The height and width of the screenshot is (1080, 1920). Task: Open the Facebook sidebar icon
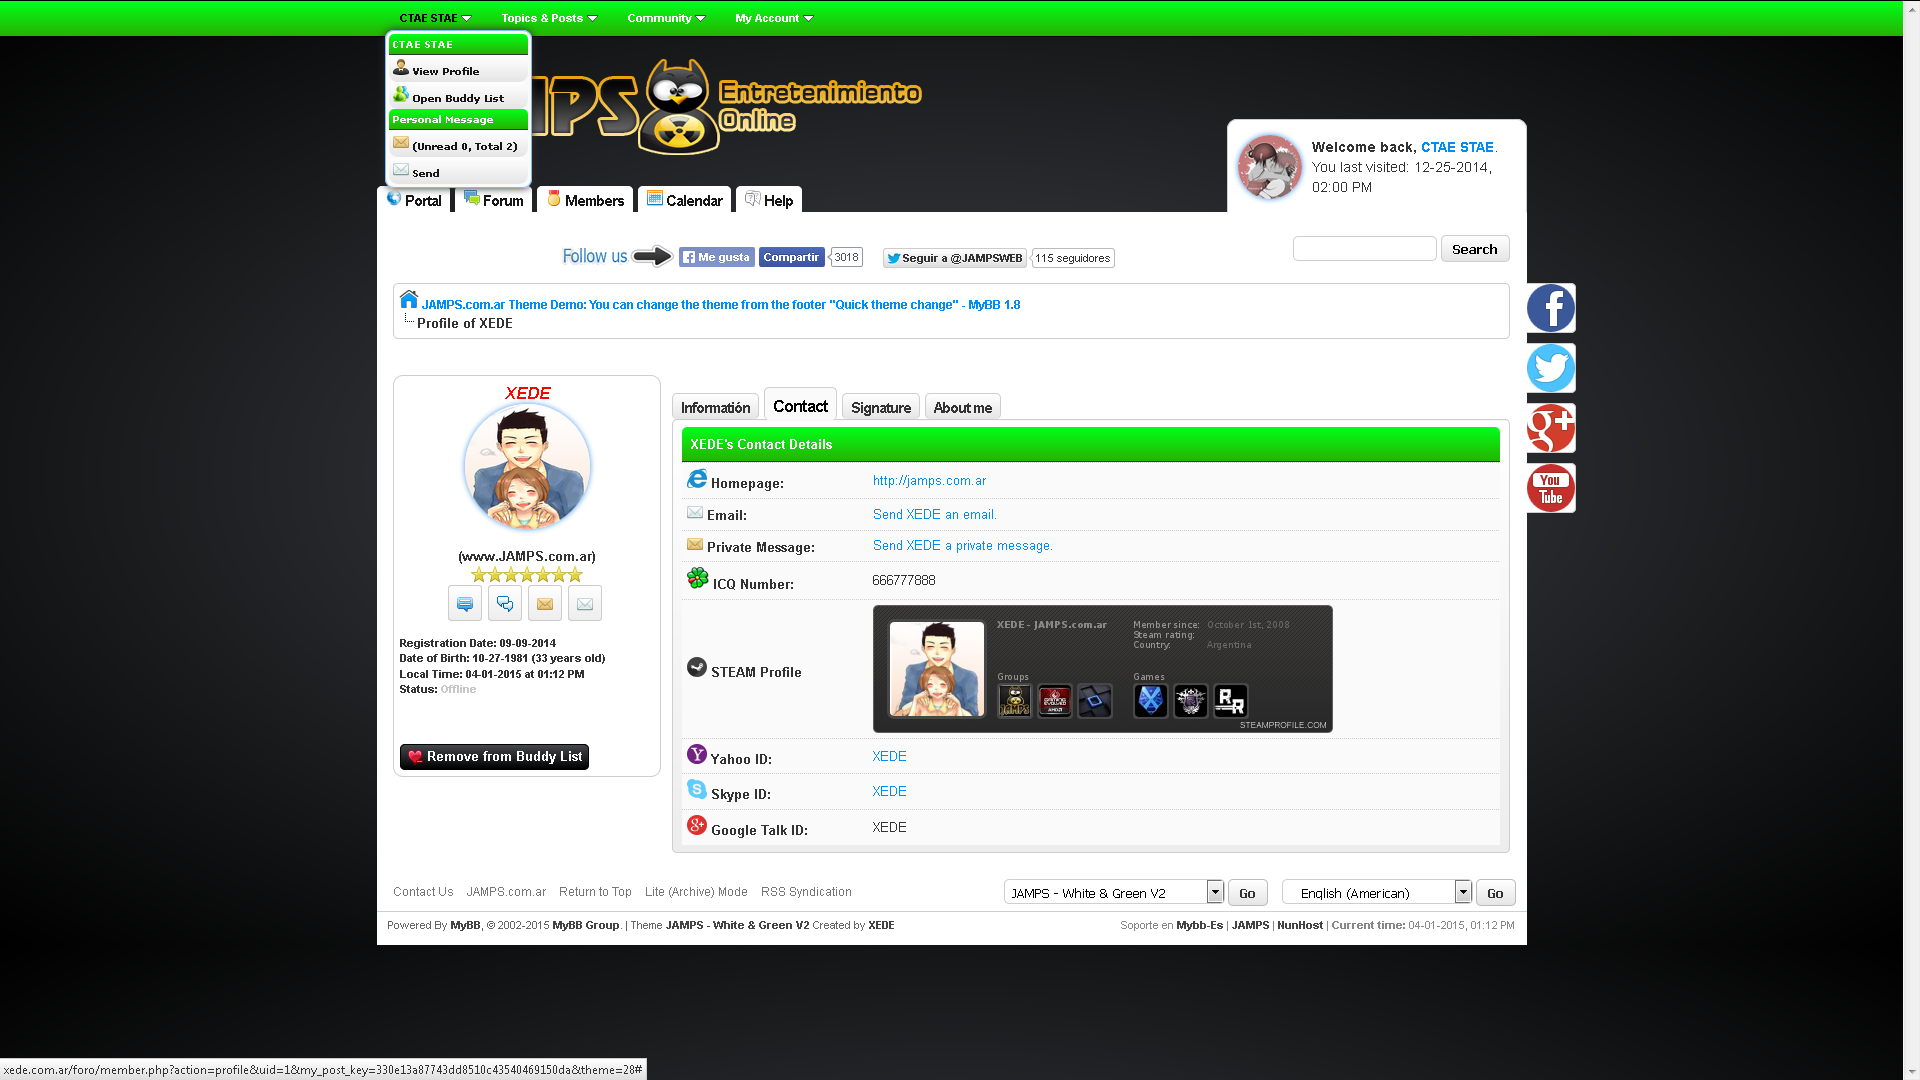click(1551, 308)
